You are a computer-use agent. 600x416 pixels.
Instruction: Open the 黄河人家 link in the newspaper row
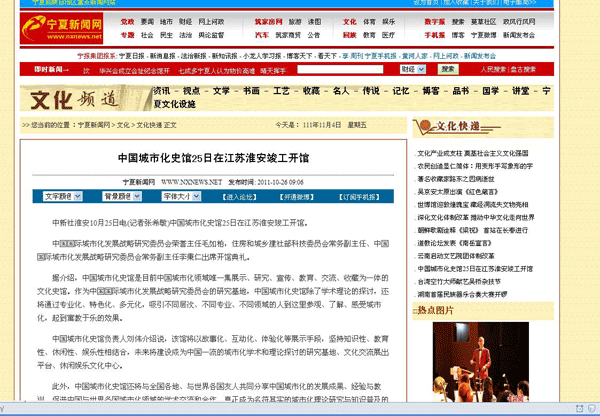coord(415,56)
